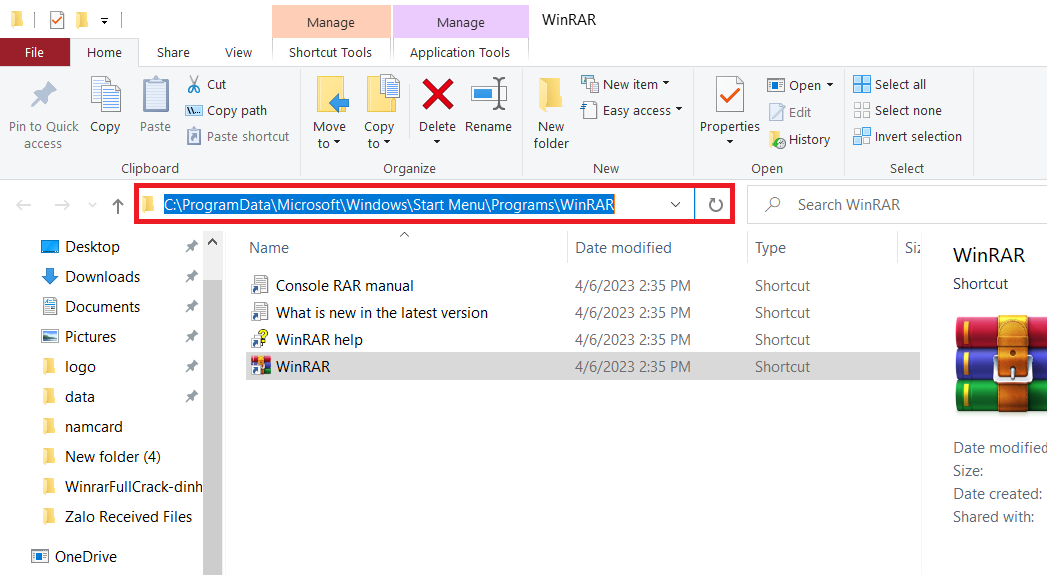Click the navigation pane scroll up arrow
The image size is (1047, 575).
213,242
